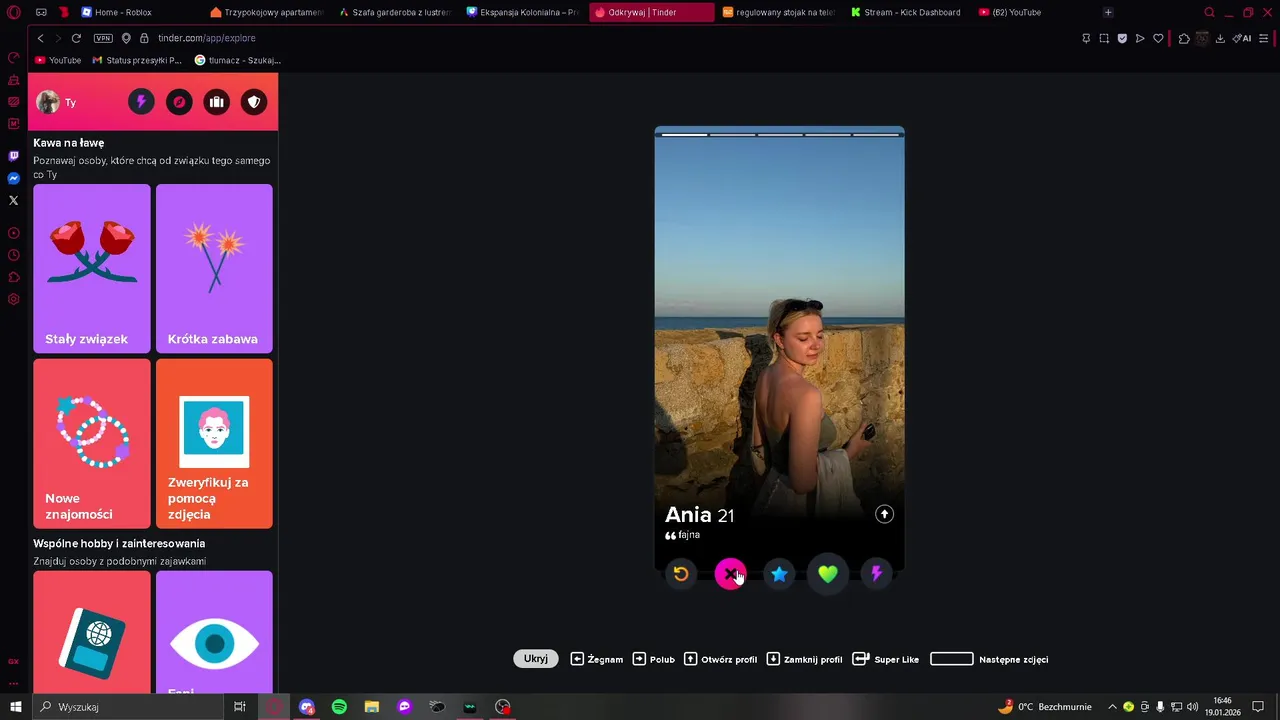Viewport: 1280px width, 720px height.
Task: Click the Ukryj shortcuts button
Action: click(536, 659)
